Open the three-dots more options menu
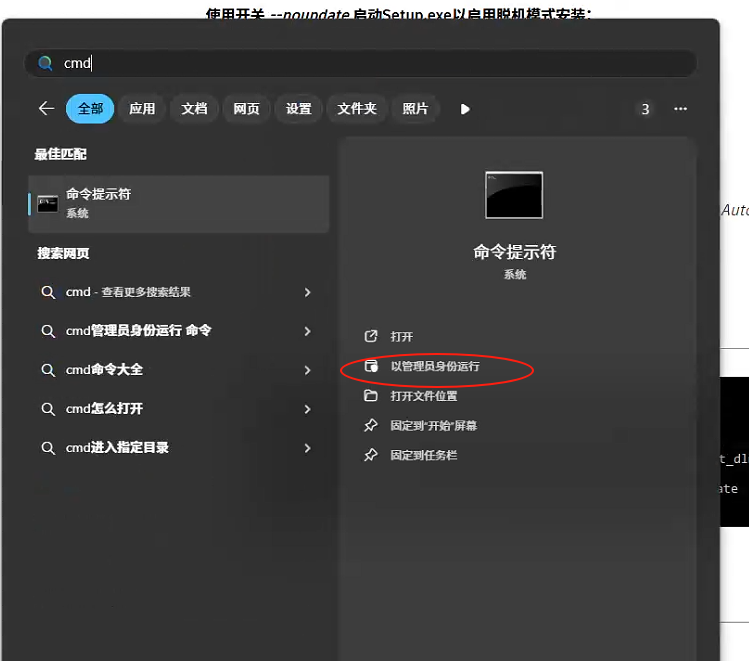 click(x=680, y=109)
